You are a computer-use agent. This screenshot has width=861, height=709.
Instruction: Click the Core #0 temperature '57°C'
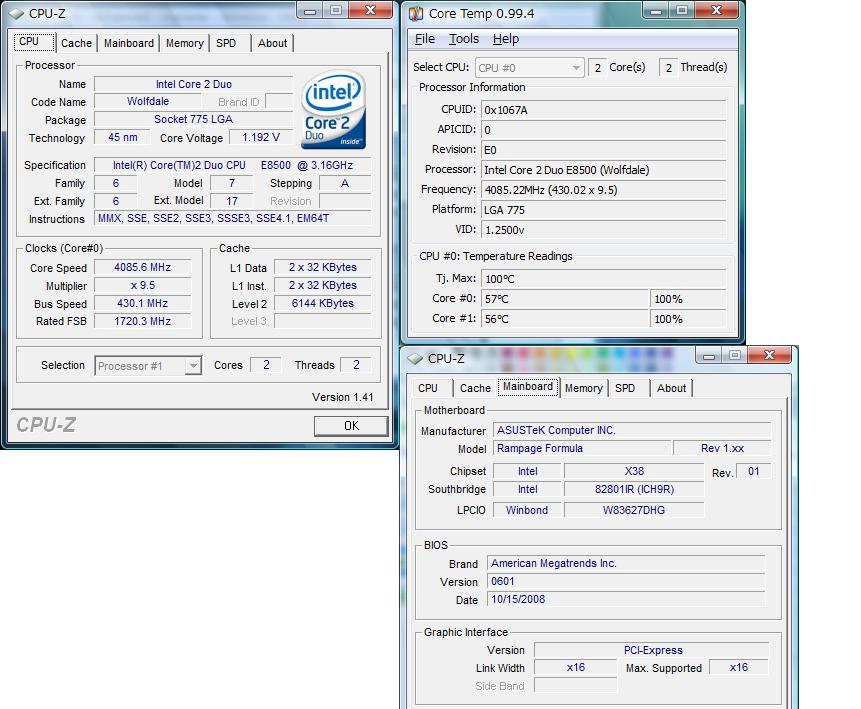565,299
